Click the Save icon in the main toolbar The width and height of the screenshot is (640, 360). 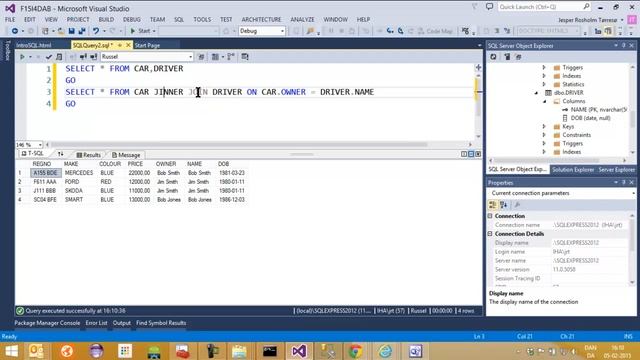71,31
